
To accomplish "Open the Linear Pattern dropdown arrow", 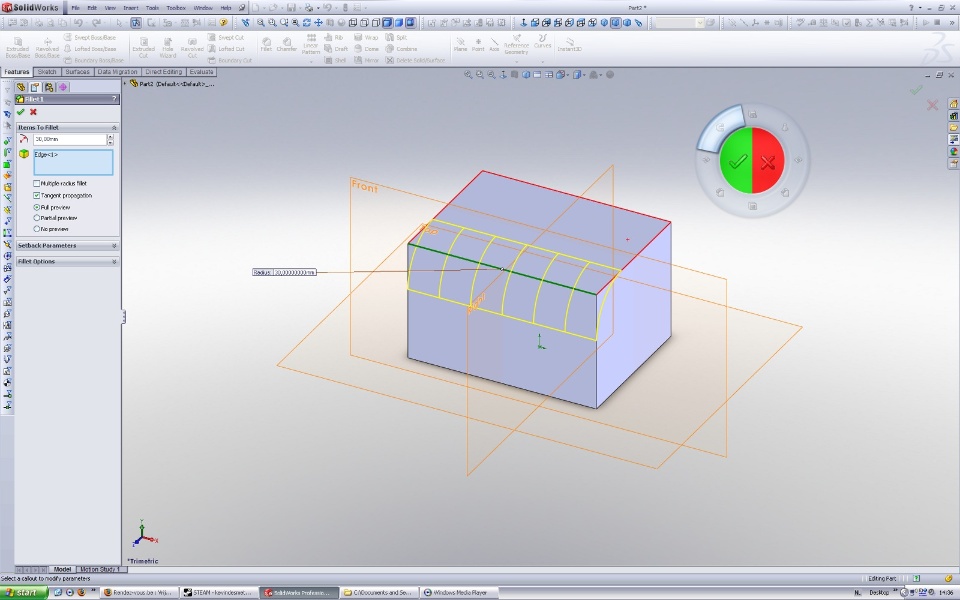I will click(310, 61).
